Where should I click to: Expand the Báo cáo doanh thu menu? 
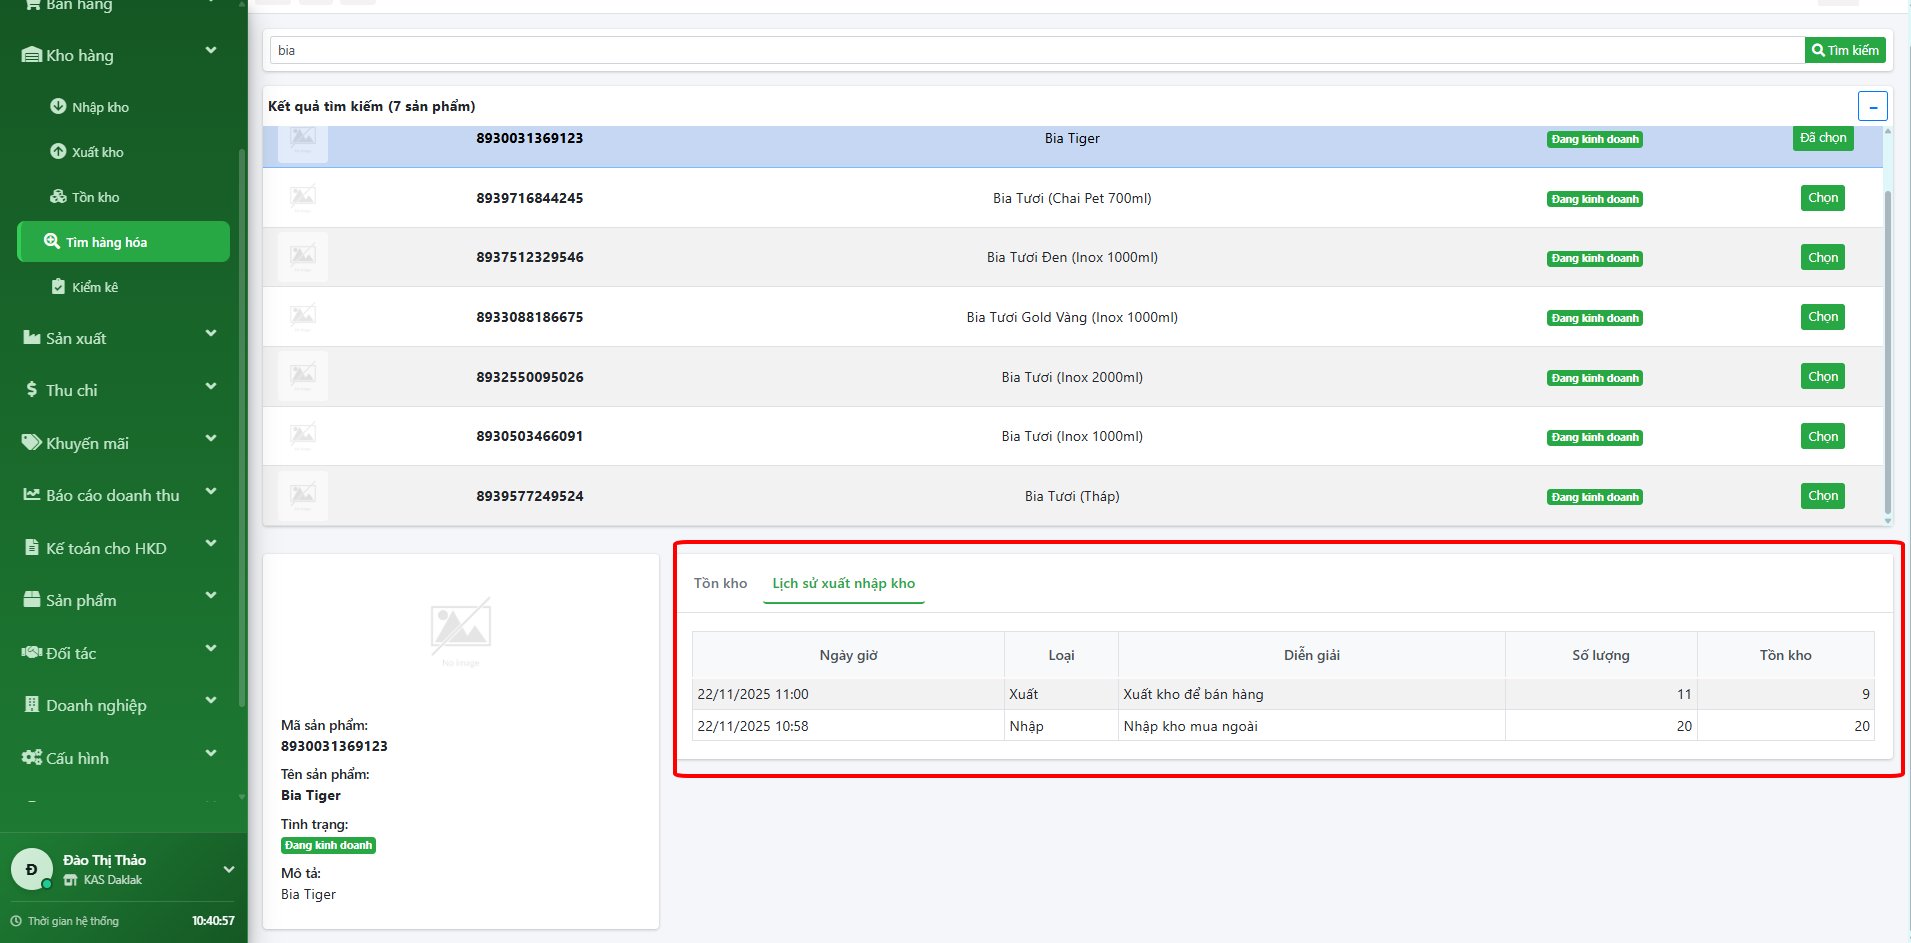211,492
